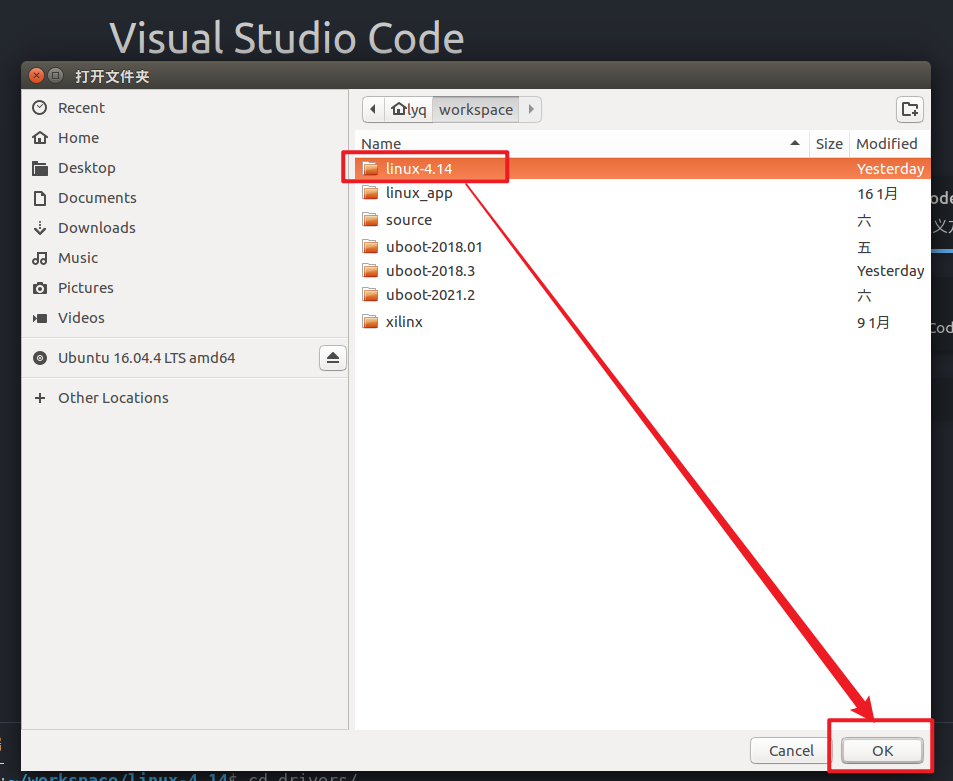
Task: Click the Music note icon
Action: 40,258
